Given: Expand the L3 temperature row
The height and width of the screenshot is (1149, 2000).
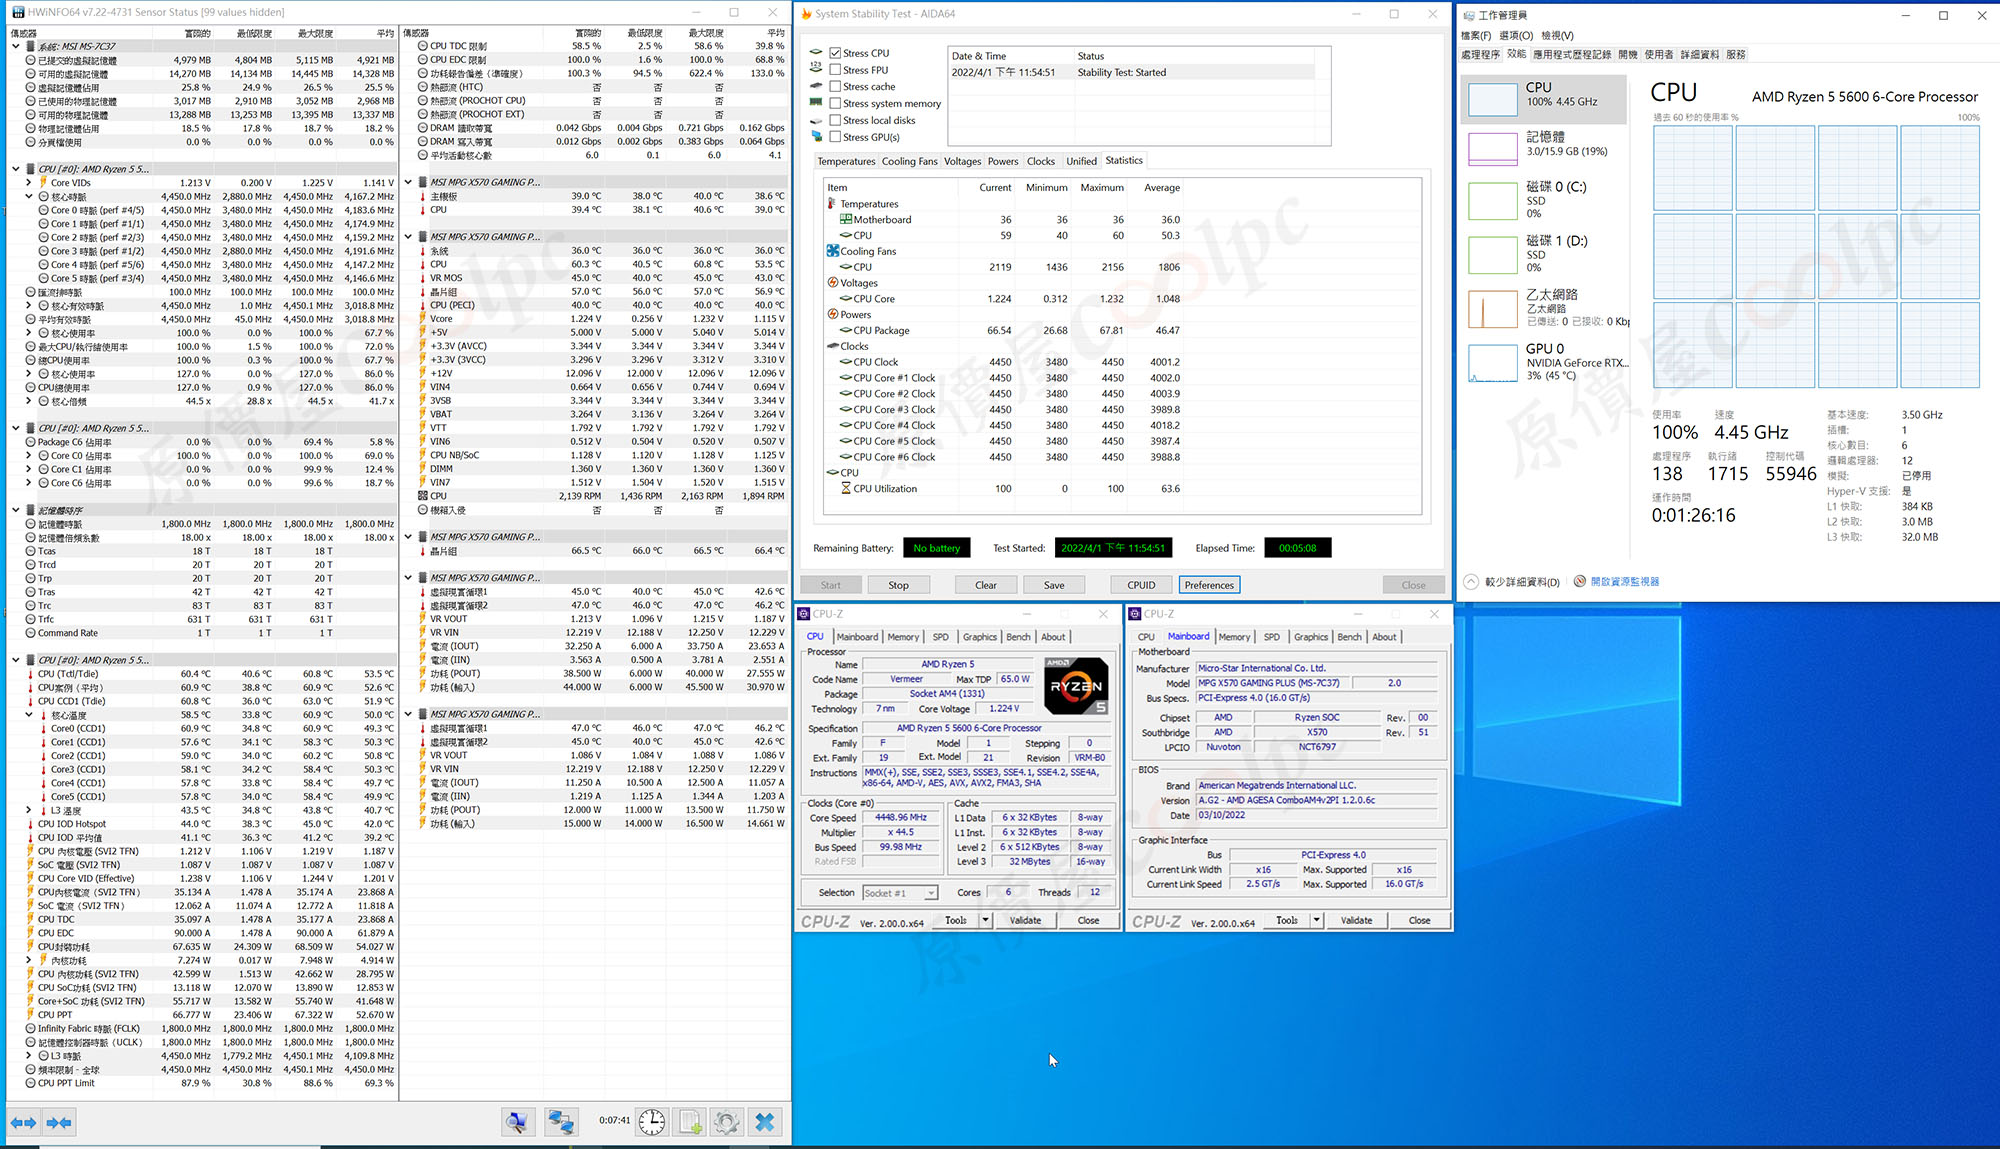Looking at the screenshot, I should pos(30,810).
